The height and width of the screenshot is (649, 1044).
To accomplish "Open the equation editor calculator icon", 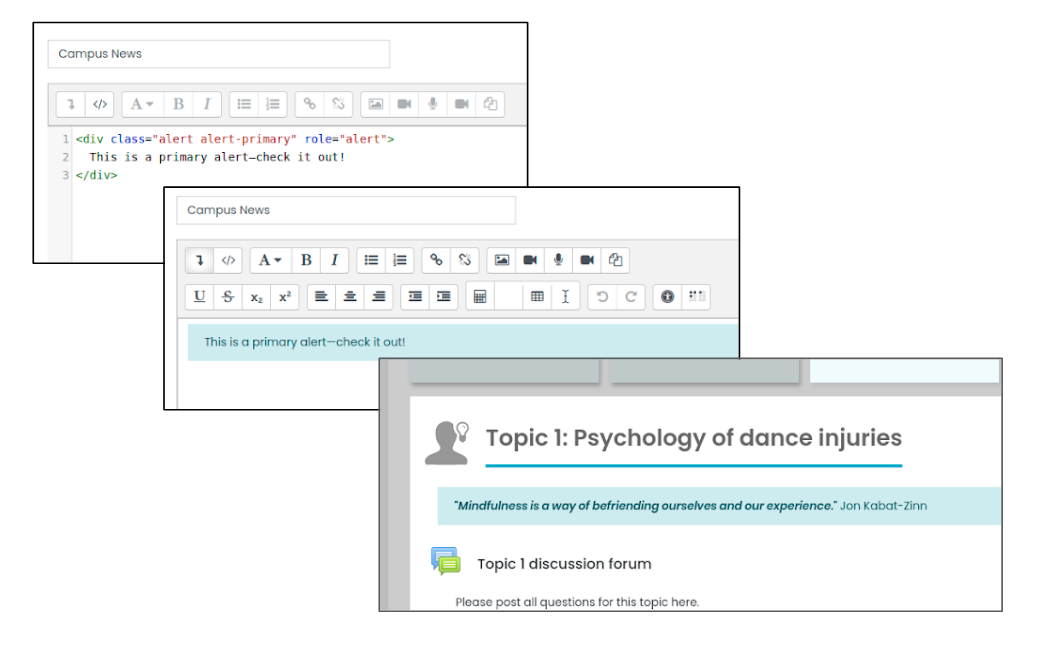I will 480,297.
